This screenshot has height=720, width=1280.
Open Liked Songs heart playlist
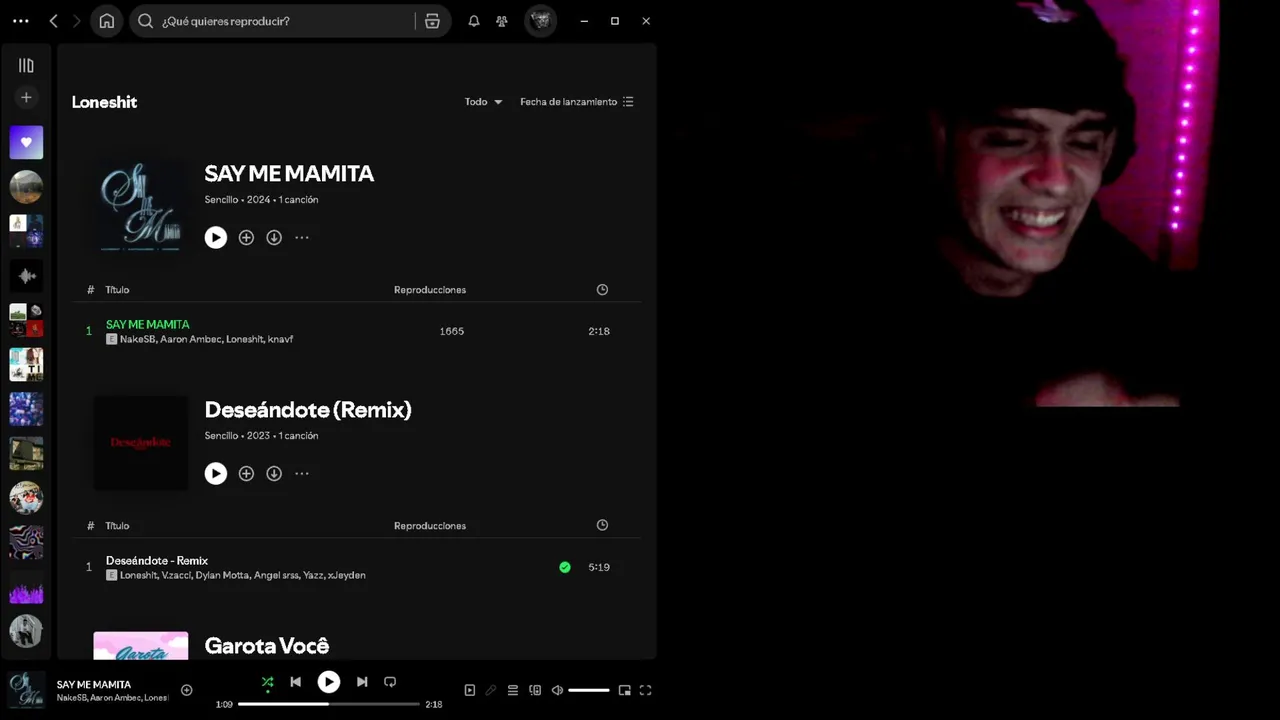26,142
